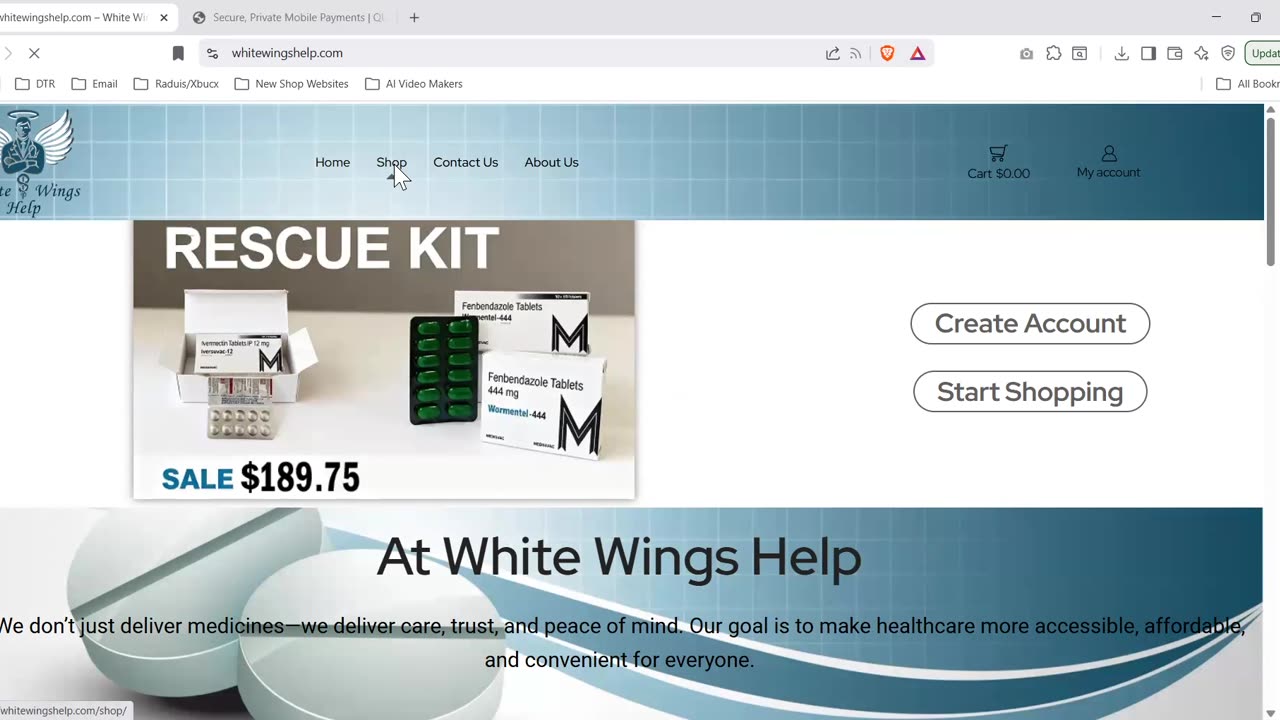Open the Contact Us page
The height and width of the screenshot is (720, 1280).
465,162
